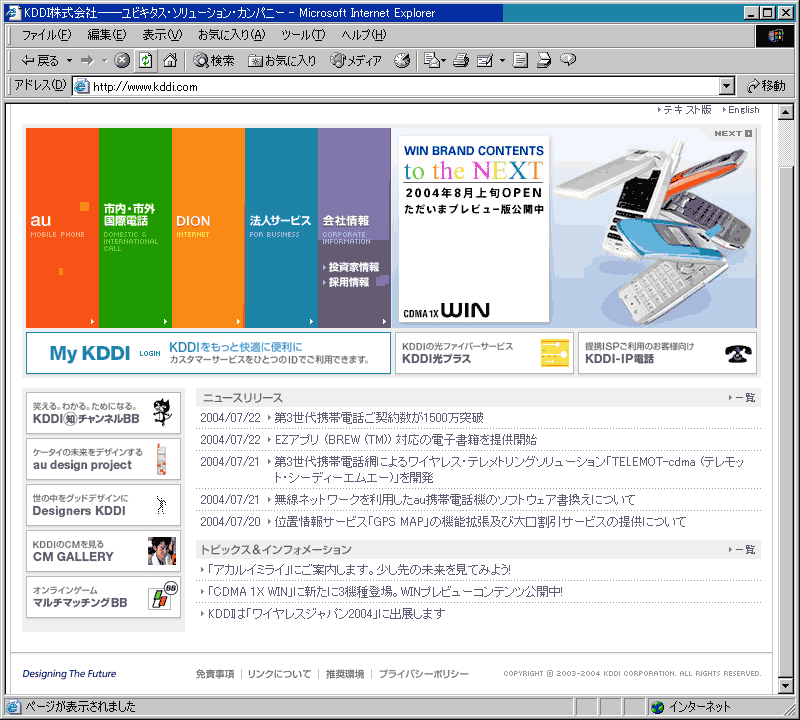
Task: Switch to the English link
Action: click(741, 110)
